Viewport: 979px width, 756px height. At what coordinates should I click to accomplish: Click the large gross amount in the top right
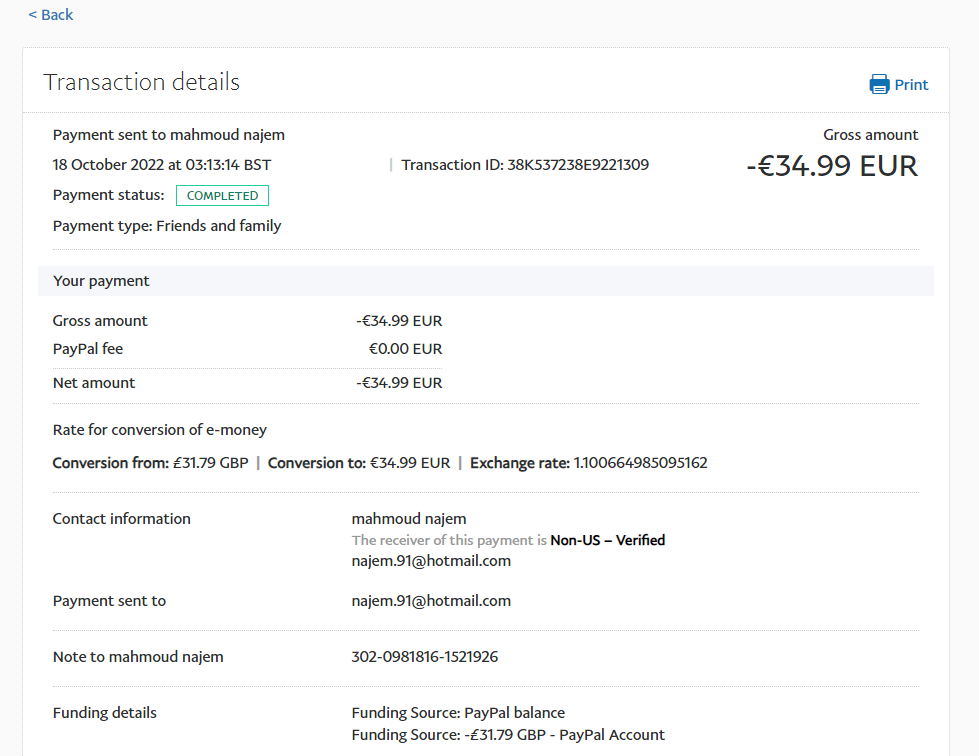832,166
